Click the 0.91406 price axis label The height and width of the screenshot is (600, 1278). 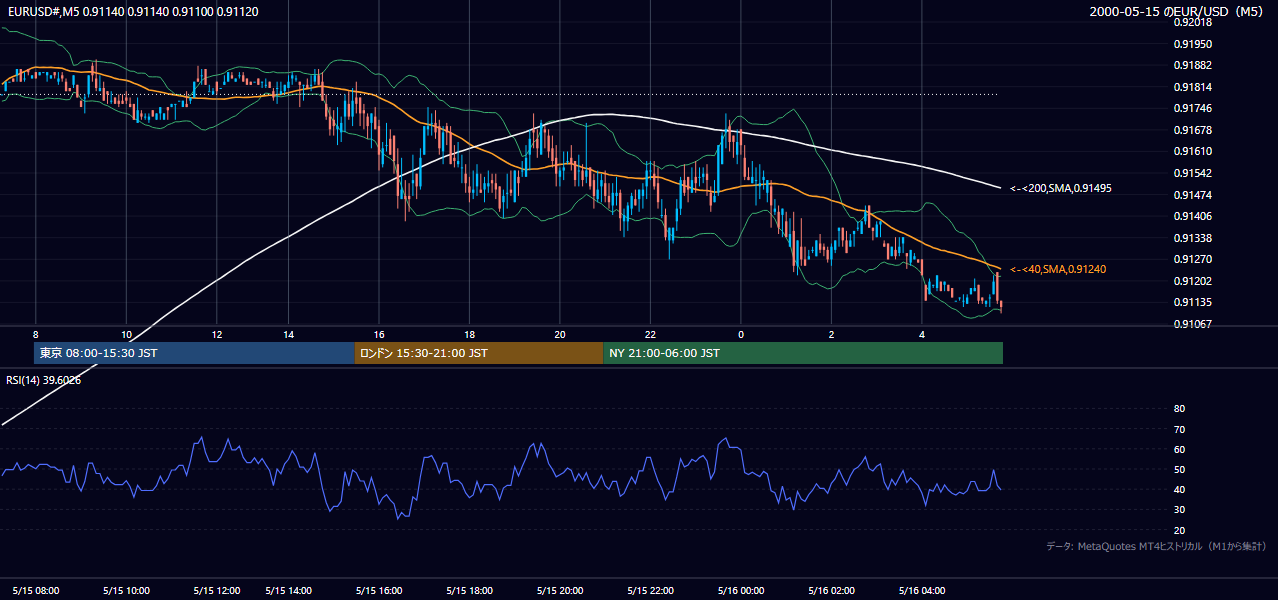coord(1194,216)
